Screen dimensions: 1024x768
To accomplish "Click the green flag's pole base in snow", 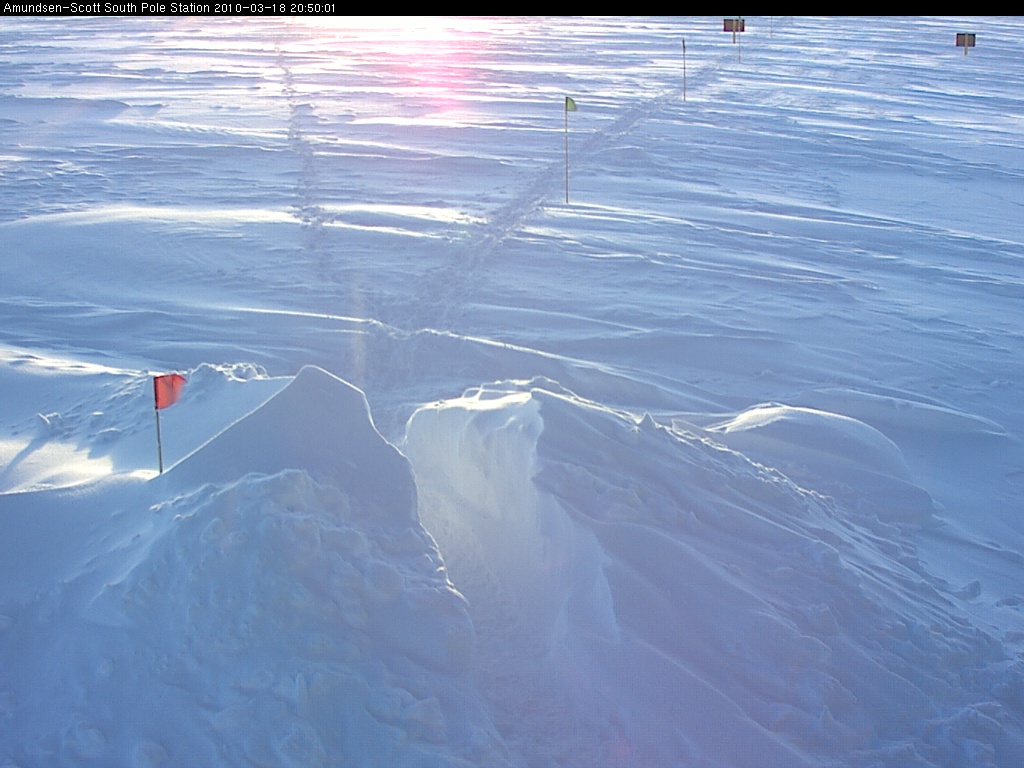I will (567, 202).
